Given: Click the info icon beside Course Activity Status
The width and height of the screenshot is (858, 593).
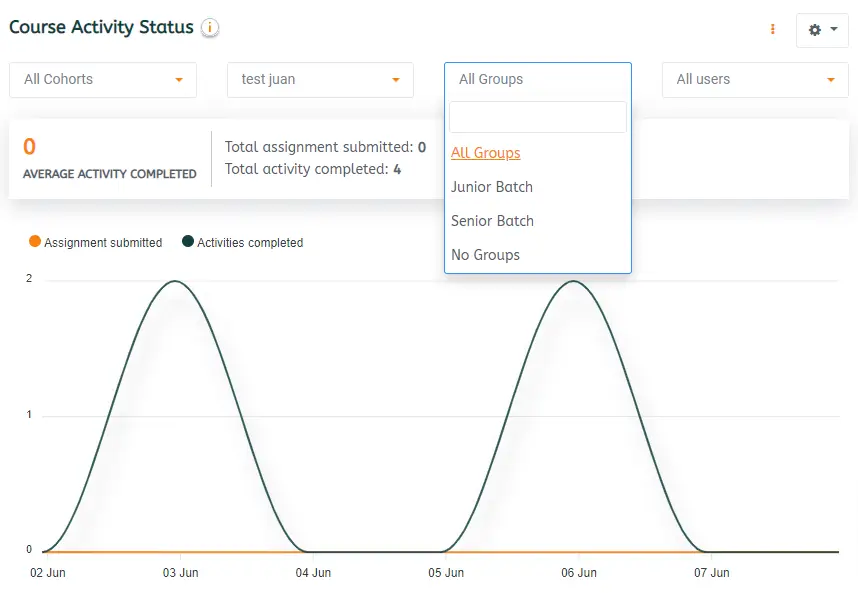Looking at the screenshot, I should click(210, 28).
